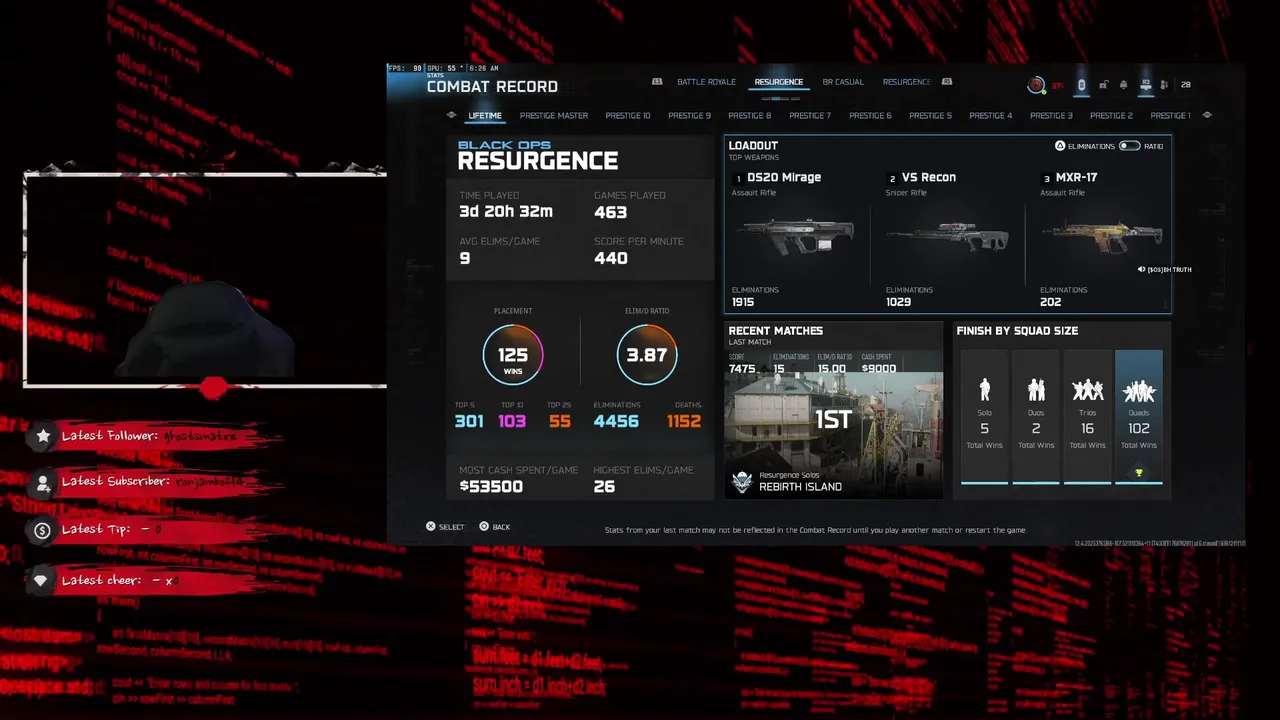Screen dimensions: 1280x720
Task: Click the Games Played value 463
Action: [x=610, y=212]
